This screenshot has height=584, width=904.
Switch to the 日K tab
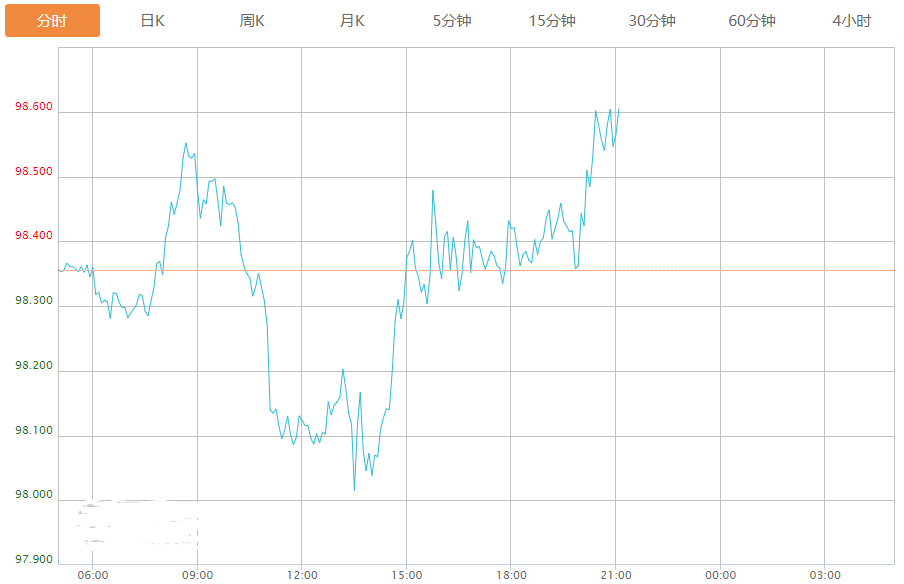[152, 21]
